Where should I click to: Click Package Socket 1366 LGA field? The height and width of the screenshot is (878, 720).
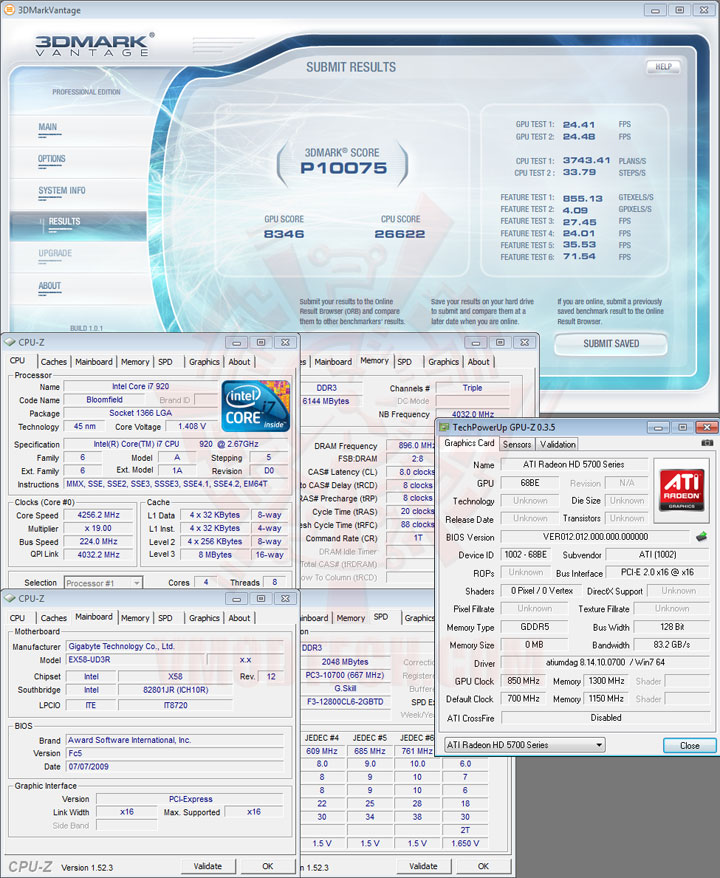[x=141, y=413]
